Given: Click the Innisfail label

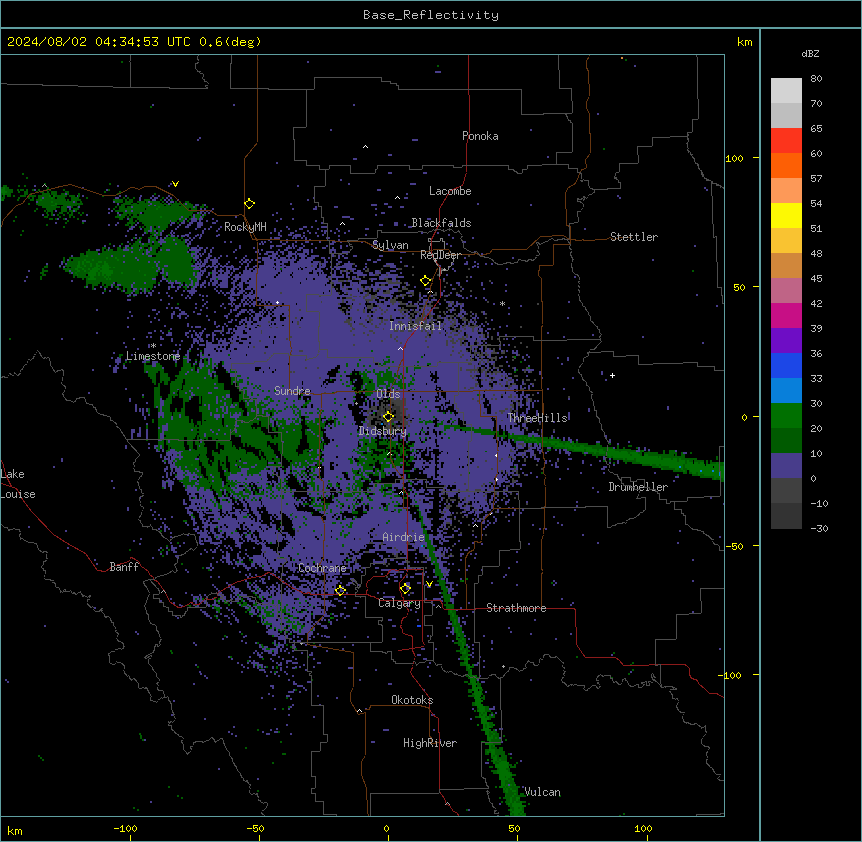Looking at the screenshot, I should coord(416,326).
